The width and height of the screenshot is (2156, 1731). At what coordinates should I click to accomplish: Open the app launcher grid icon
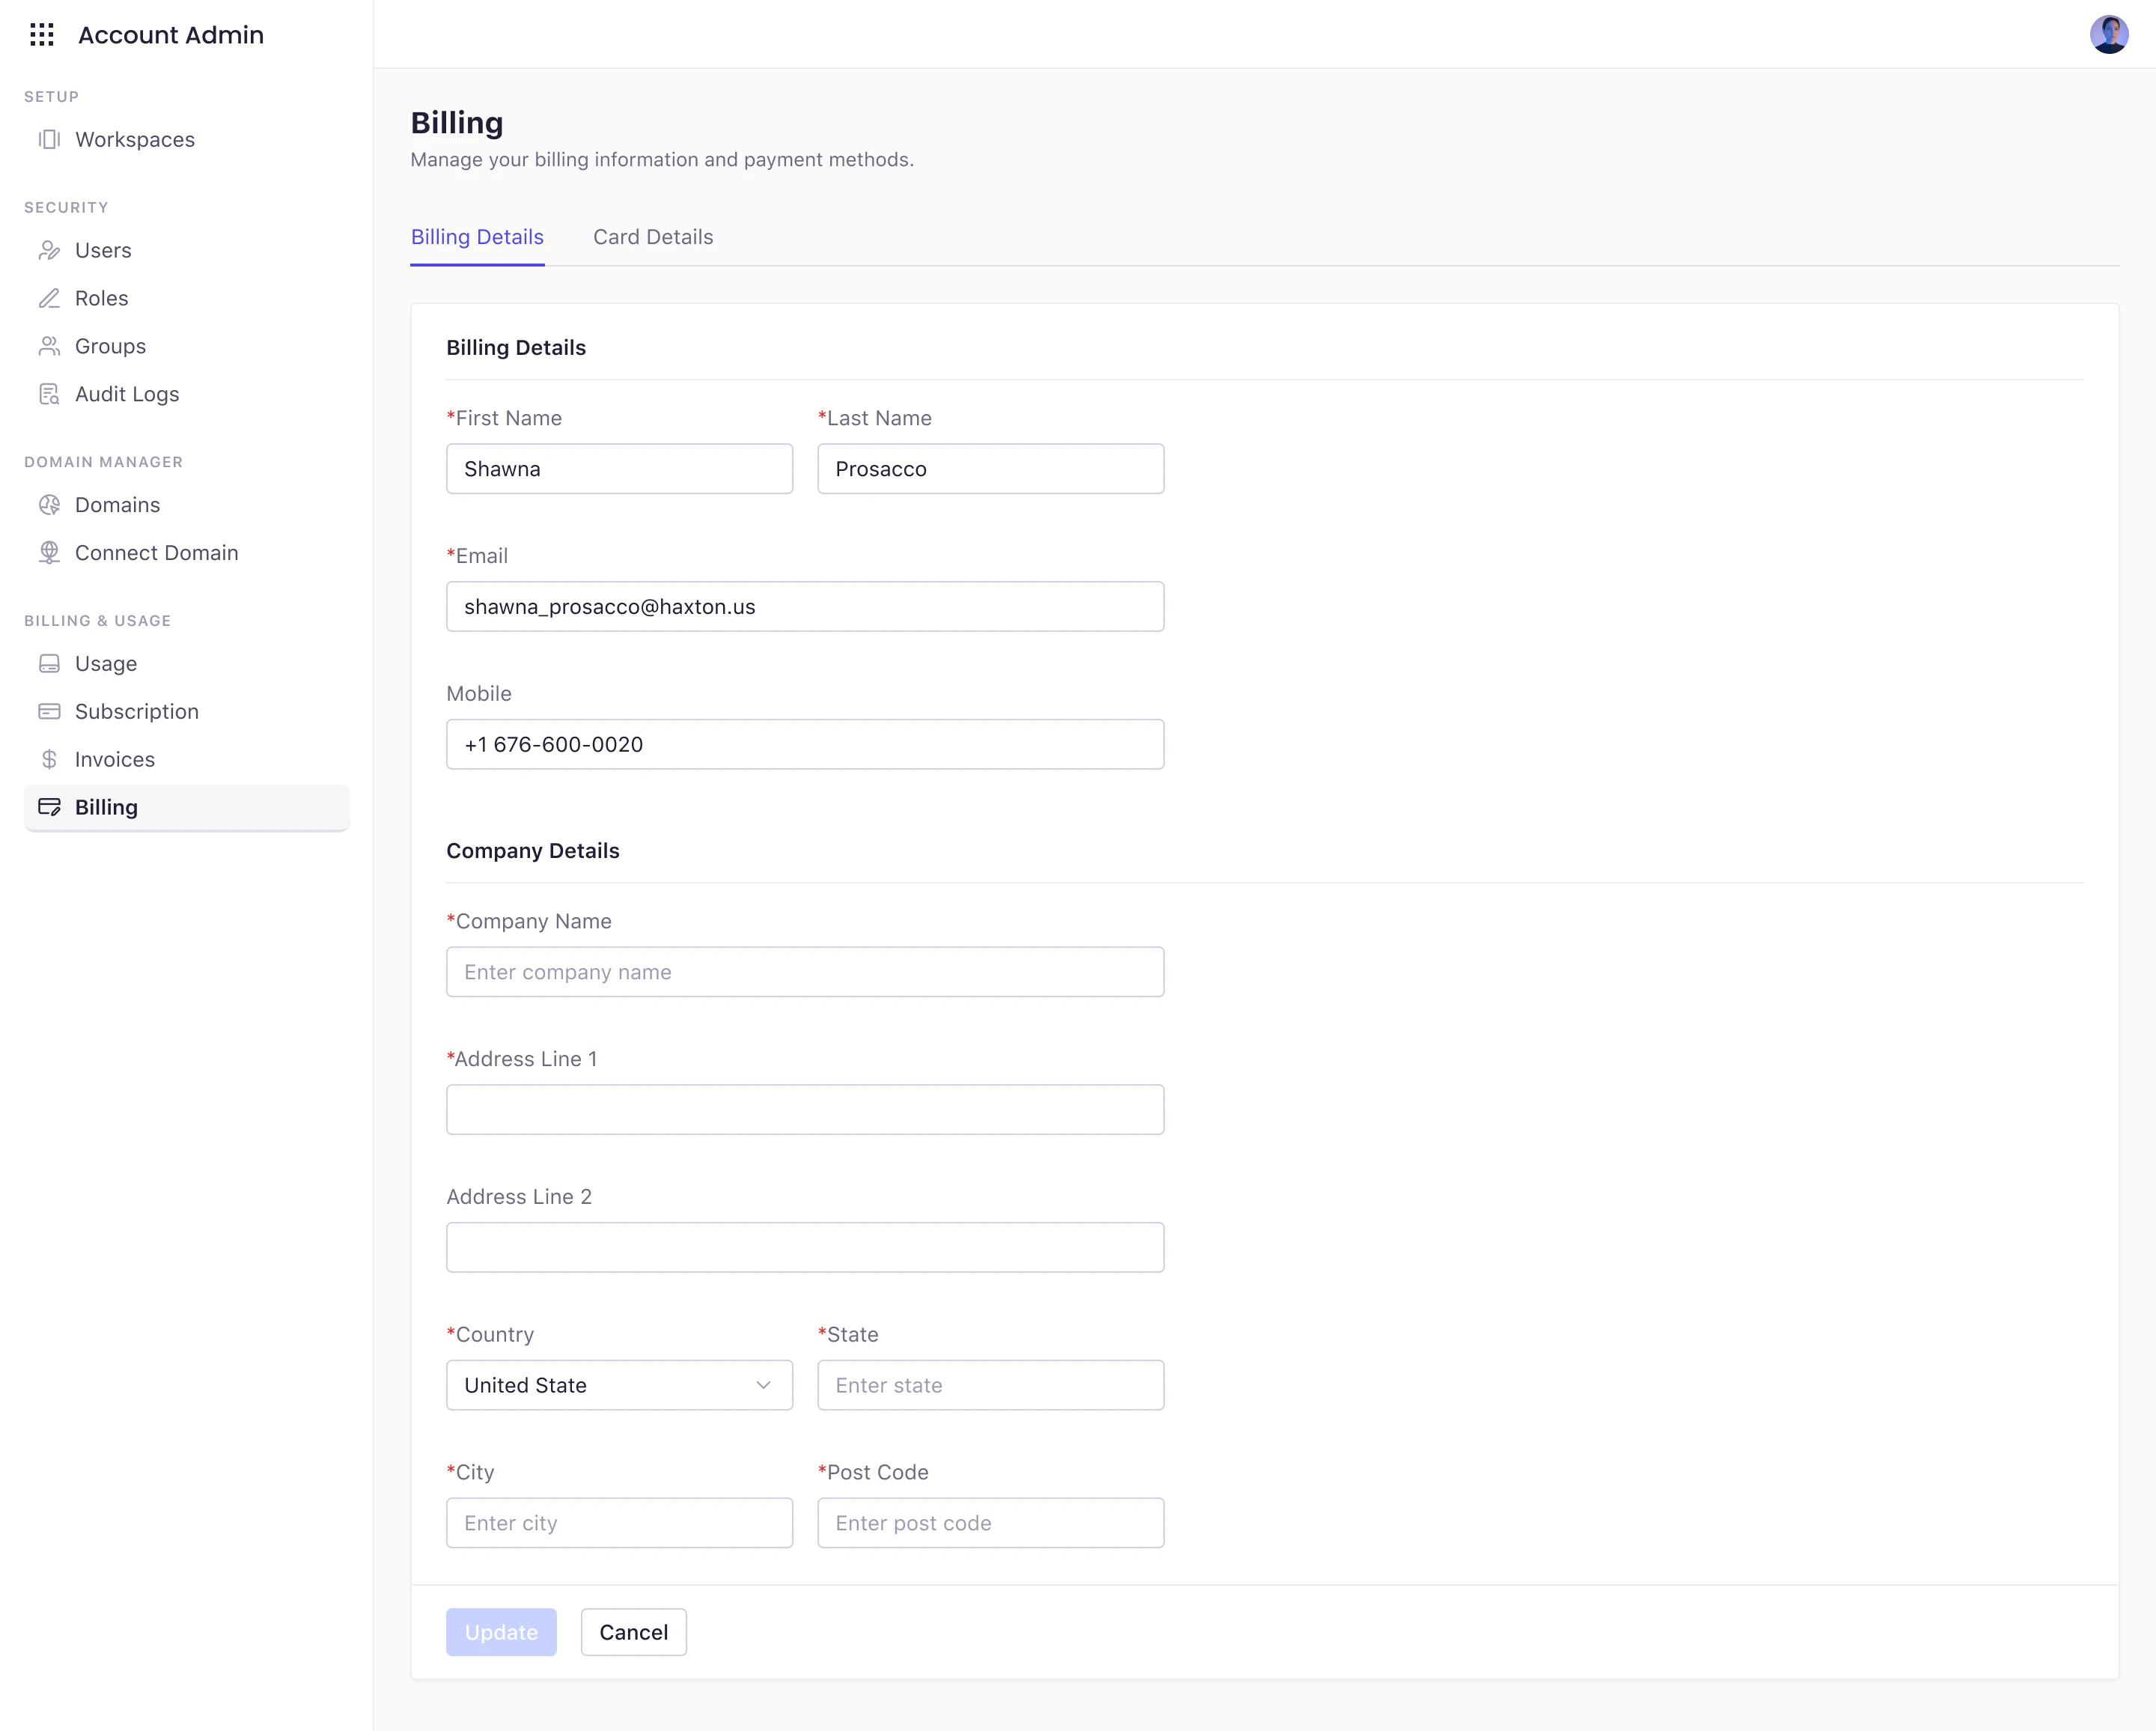[x=42, y=35]
